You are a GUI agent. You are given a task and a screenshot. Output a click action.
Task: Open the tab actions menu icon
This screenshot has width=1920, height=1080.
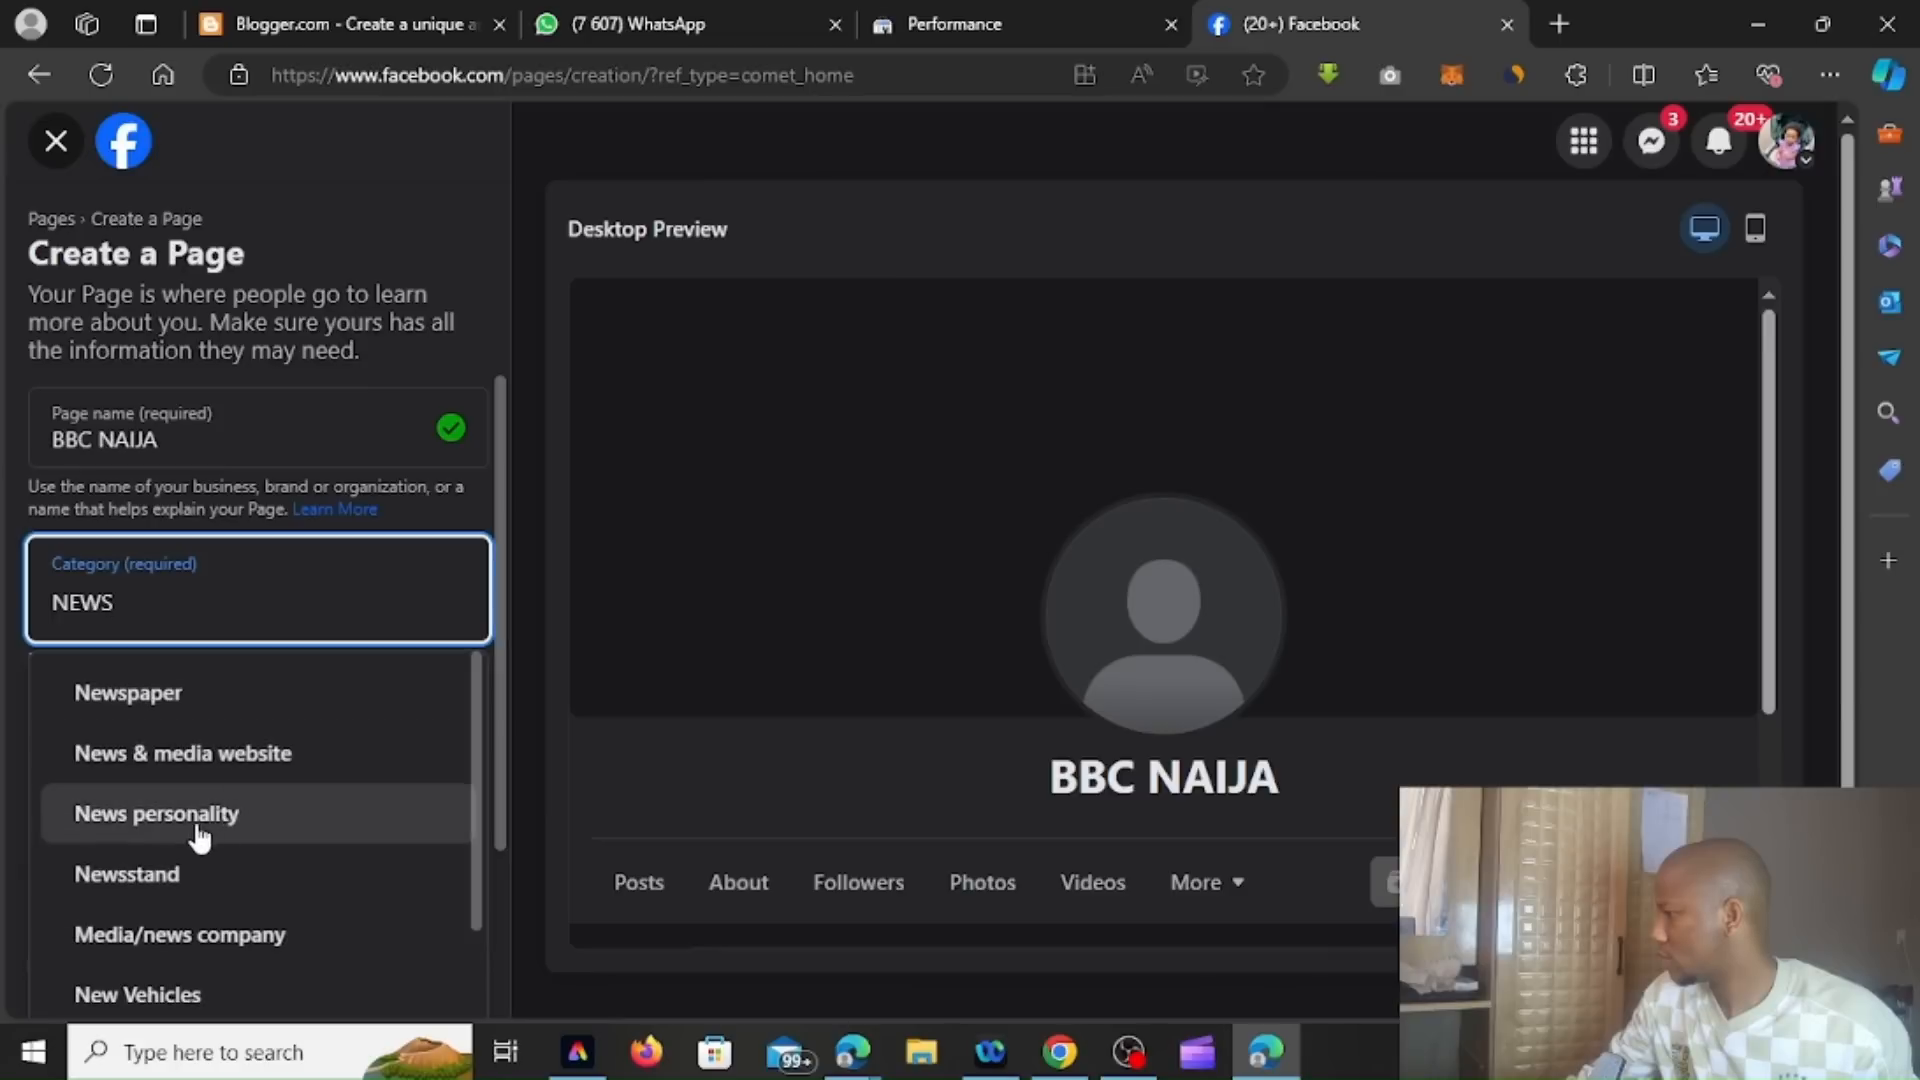click(146, 24)
